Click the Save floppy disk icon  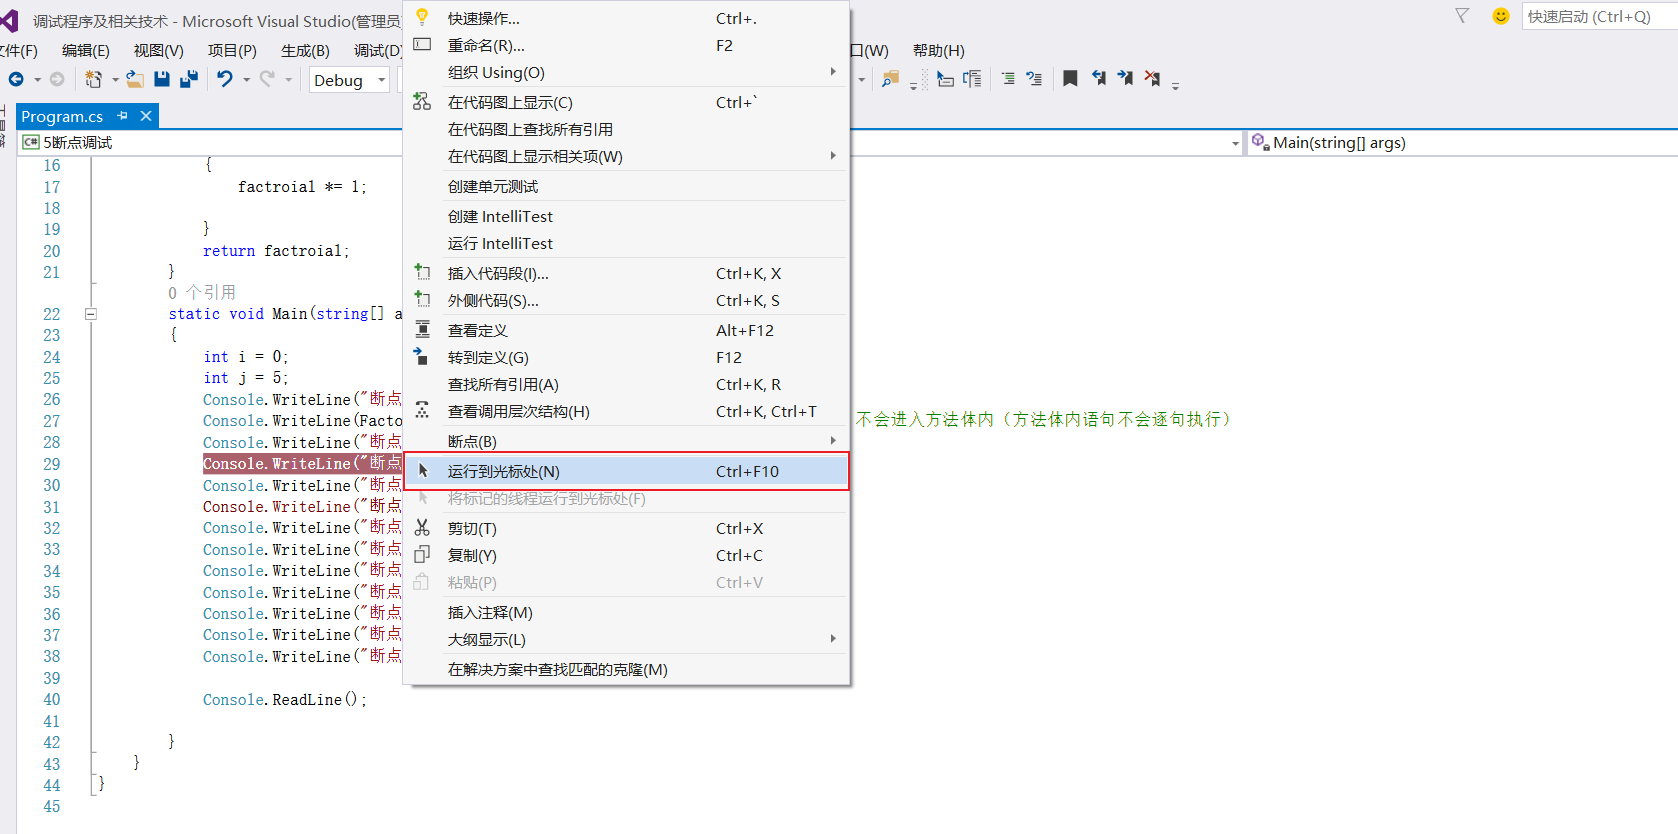[162, 79]
